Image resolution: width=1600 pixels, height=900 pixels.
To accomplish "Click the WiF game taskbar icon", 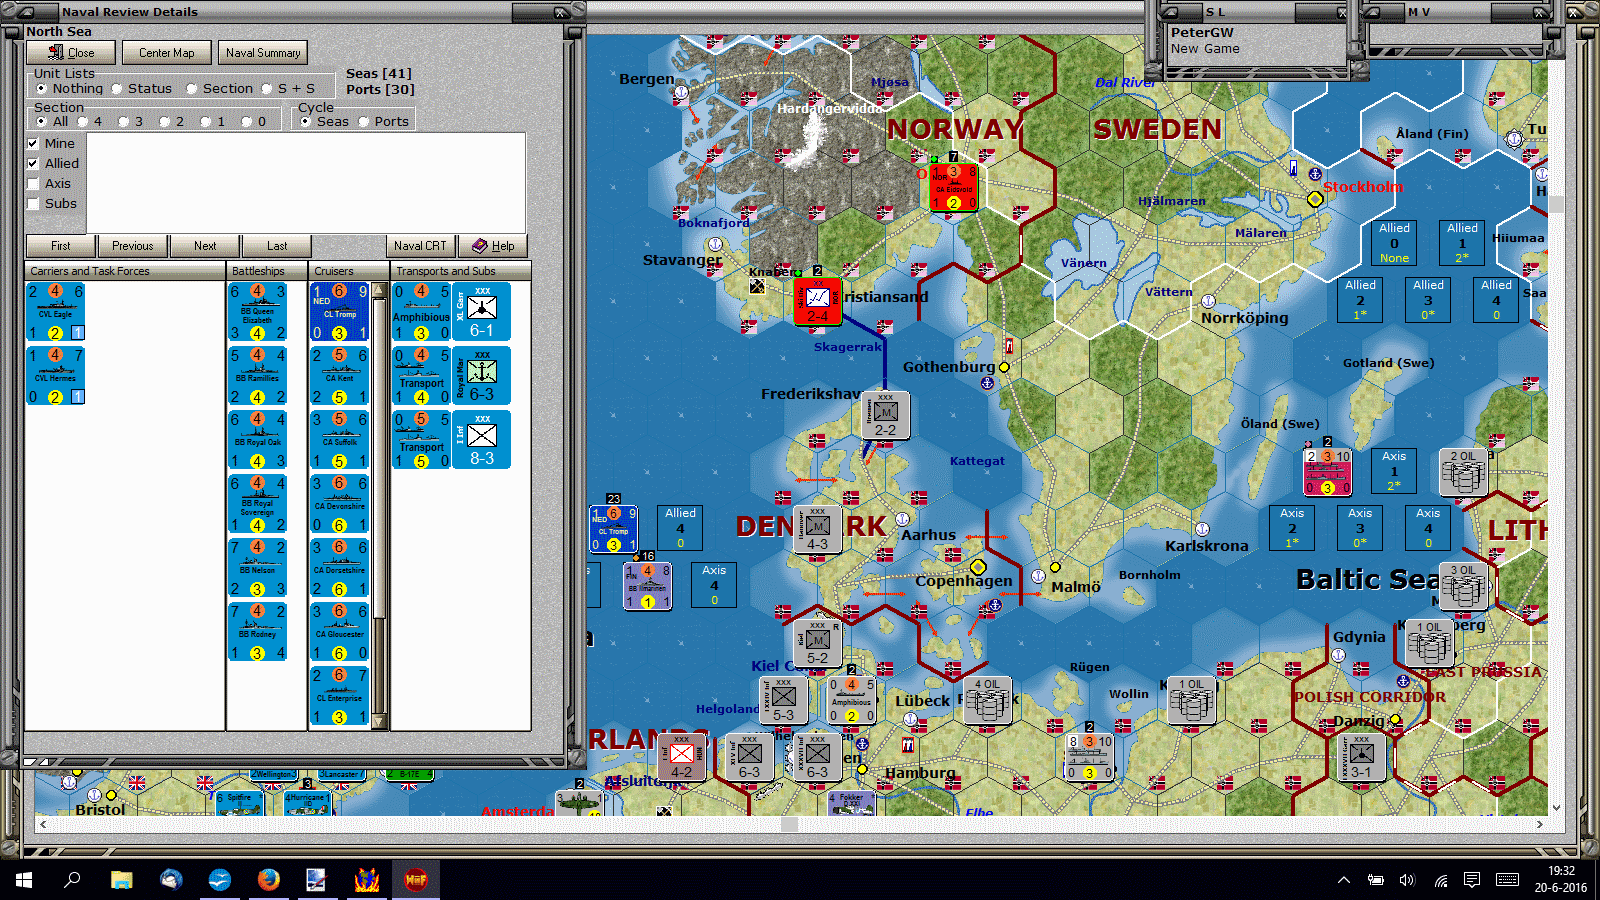I will [x=415, y=880].
